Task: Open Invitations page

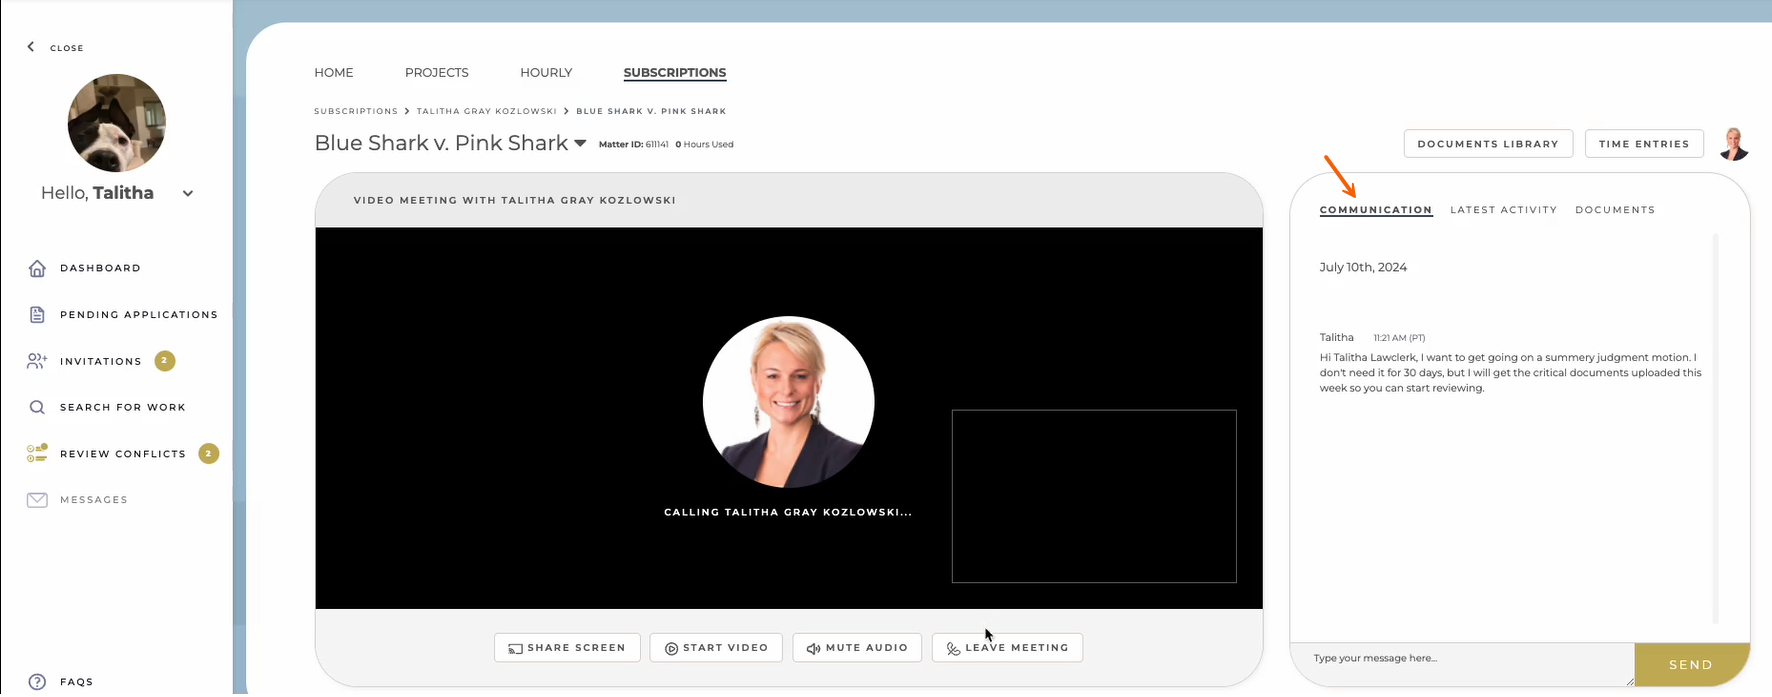Action: 101,361
